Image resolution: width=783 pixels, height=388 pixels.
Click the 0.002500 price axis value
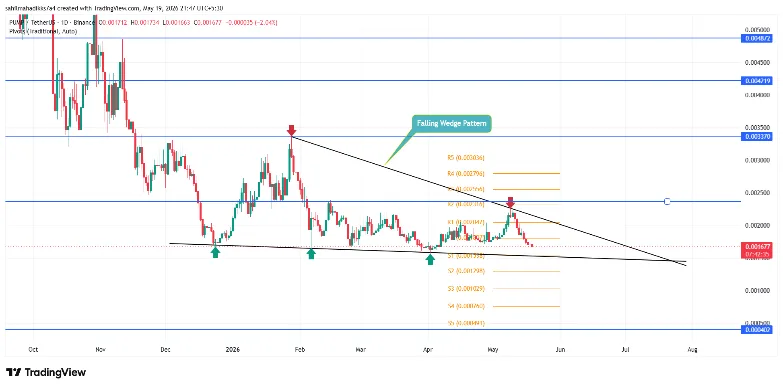pyautogui.click(x=756, y=193)
